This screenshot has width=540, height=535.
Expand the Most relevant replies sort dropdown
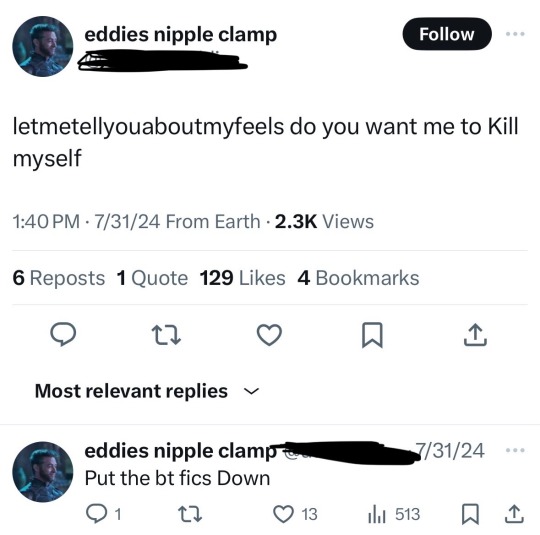[x=147, y=391]
